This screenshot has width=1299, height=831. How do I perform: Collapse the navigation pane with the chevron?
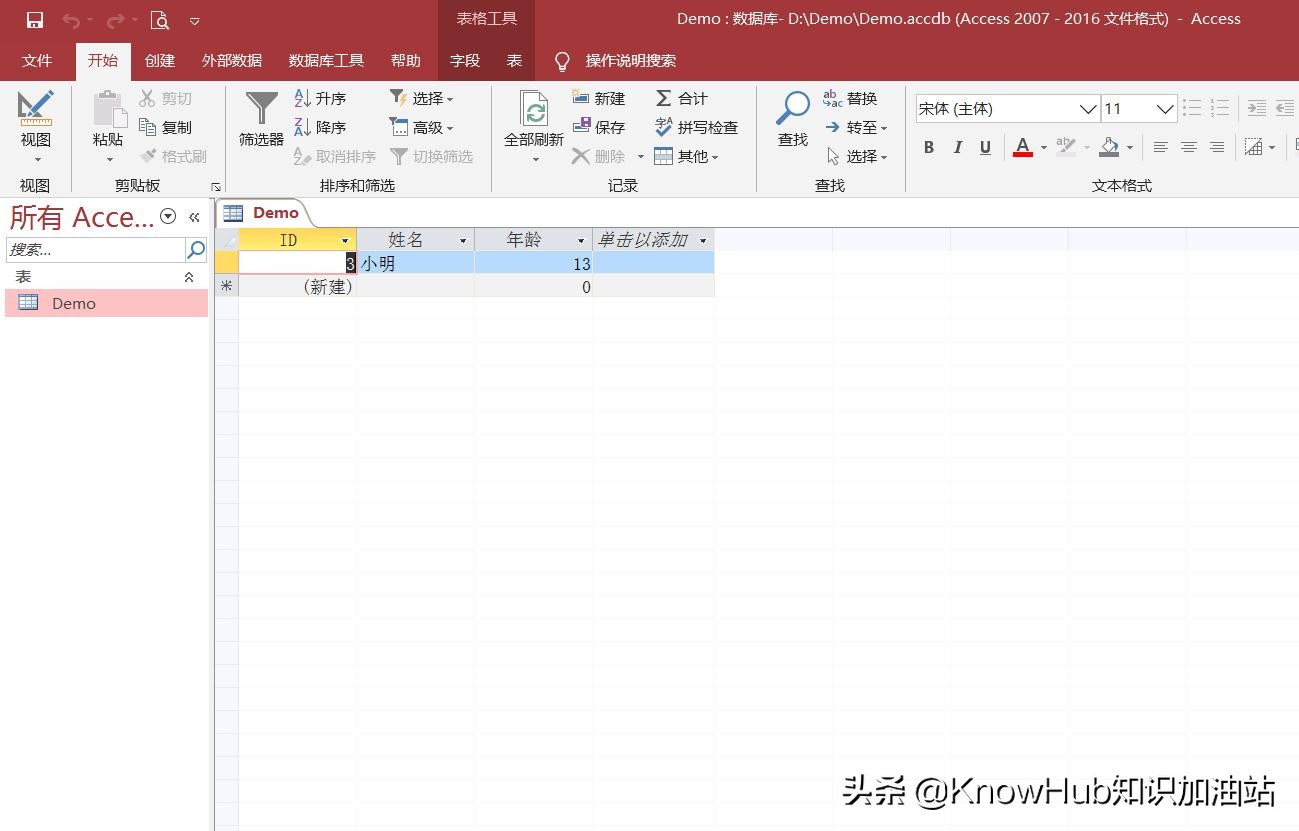[194, 216]
